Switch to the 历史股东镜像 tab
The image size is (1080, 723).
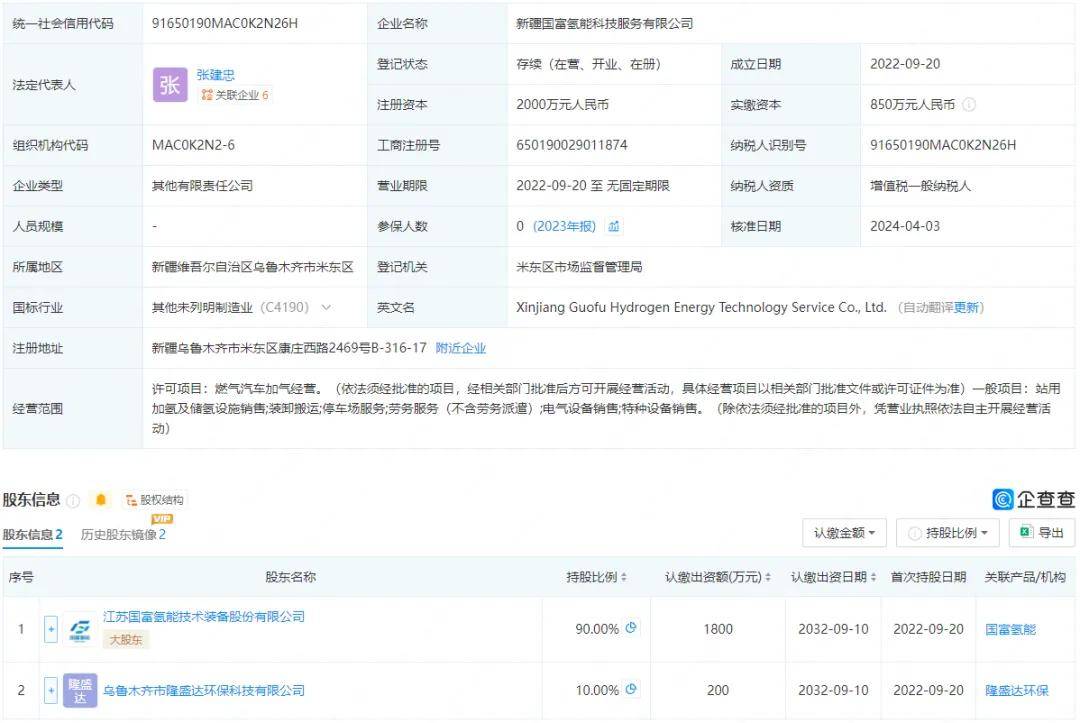click(123, 533)
